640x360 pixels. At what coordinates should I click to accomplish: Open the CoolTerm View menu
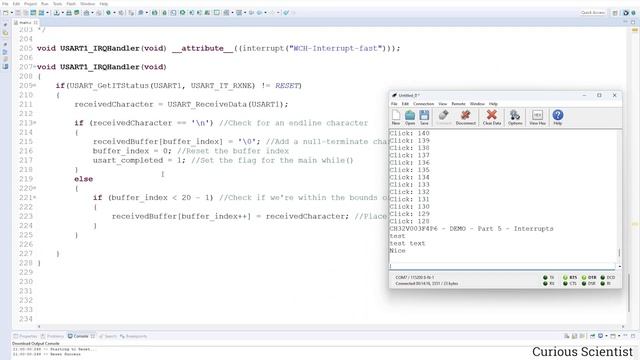[x=442, y=104]
